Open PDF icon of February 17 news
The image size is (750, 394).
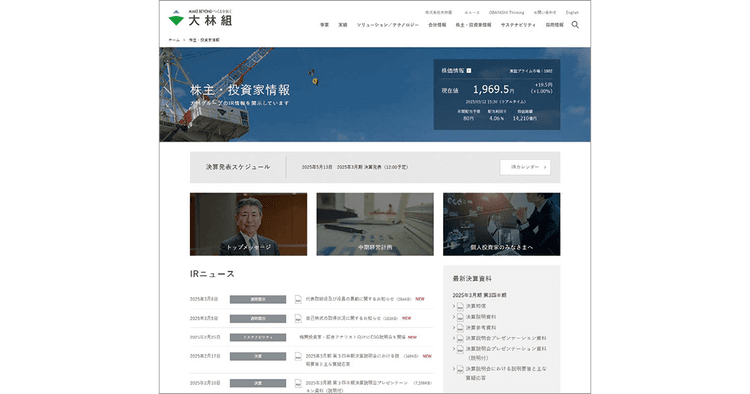tap(298, 357)
